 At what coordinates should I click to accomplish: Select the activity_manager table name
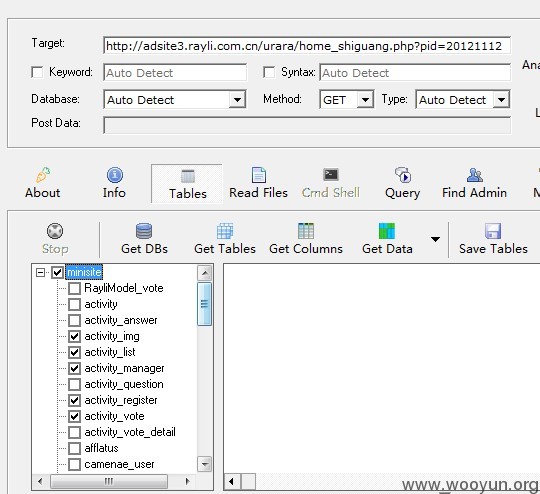[124, 368]
